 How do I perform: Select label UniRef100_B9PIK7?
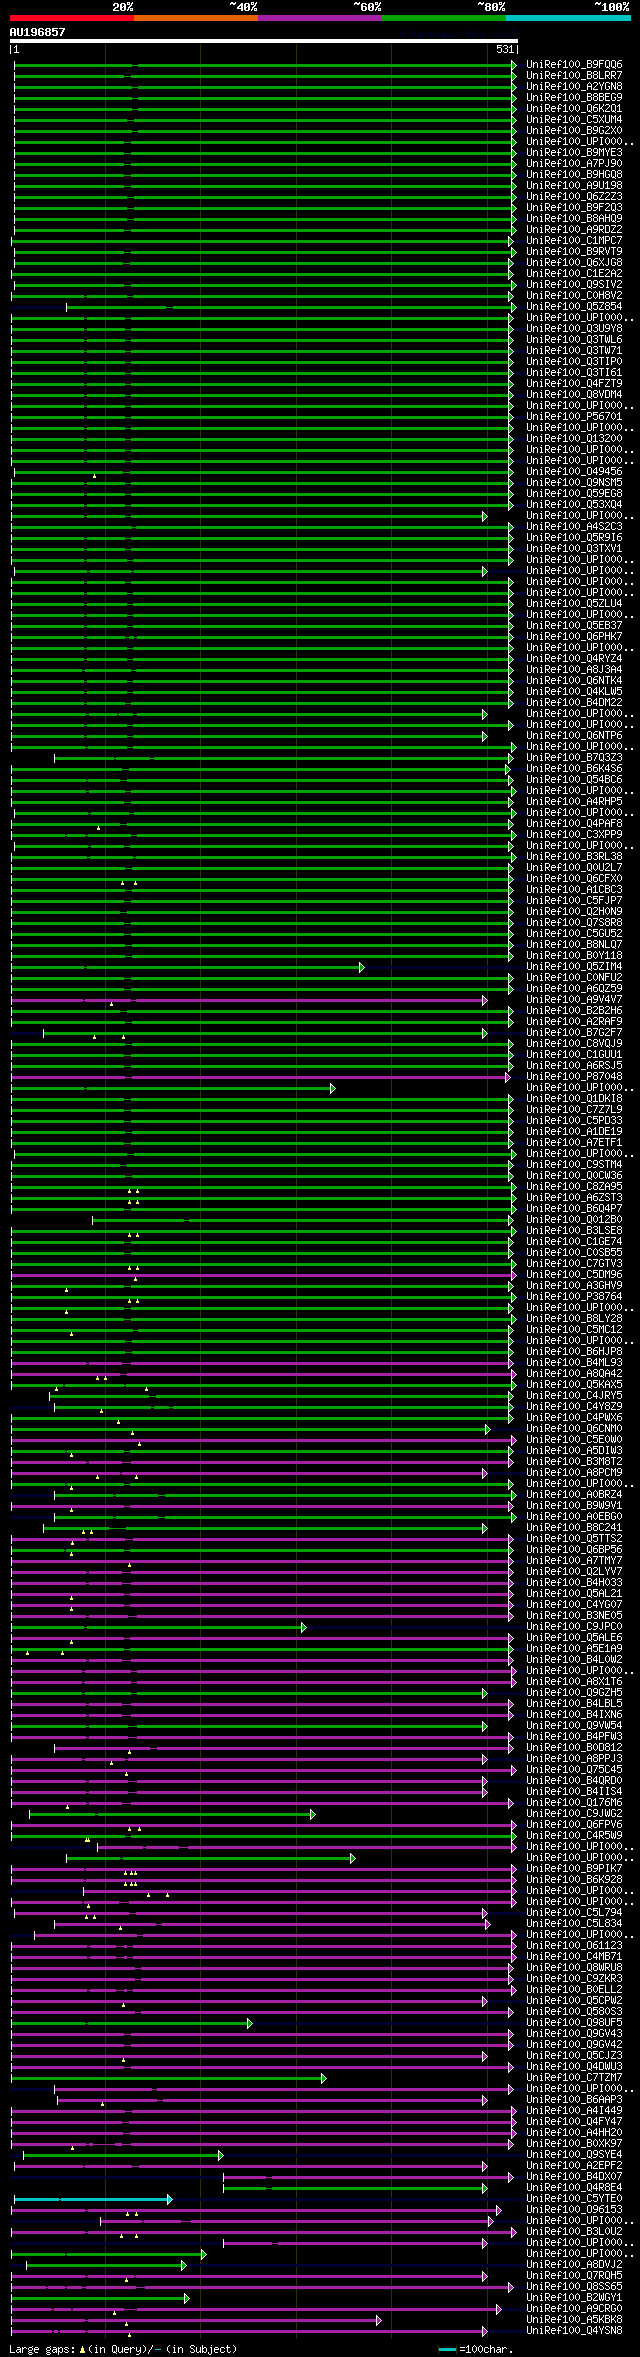tap(574, 1868)
